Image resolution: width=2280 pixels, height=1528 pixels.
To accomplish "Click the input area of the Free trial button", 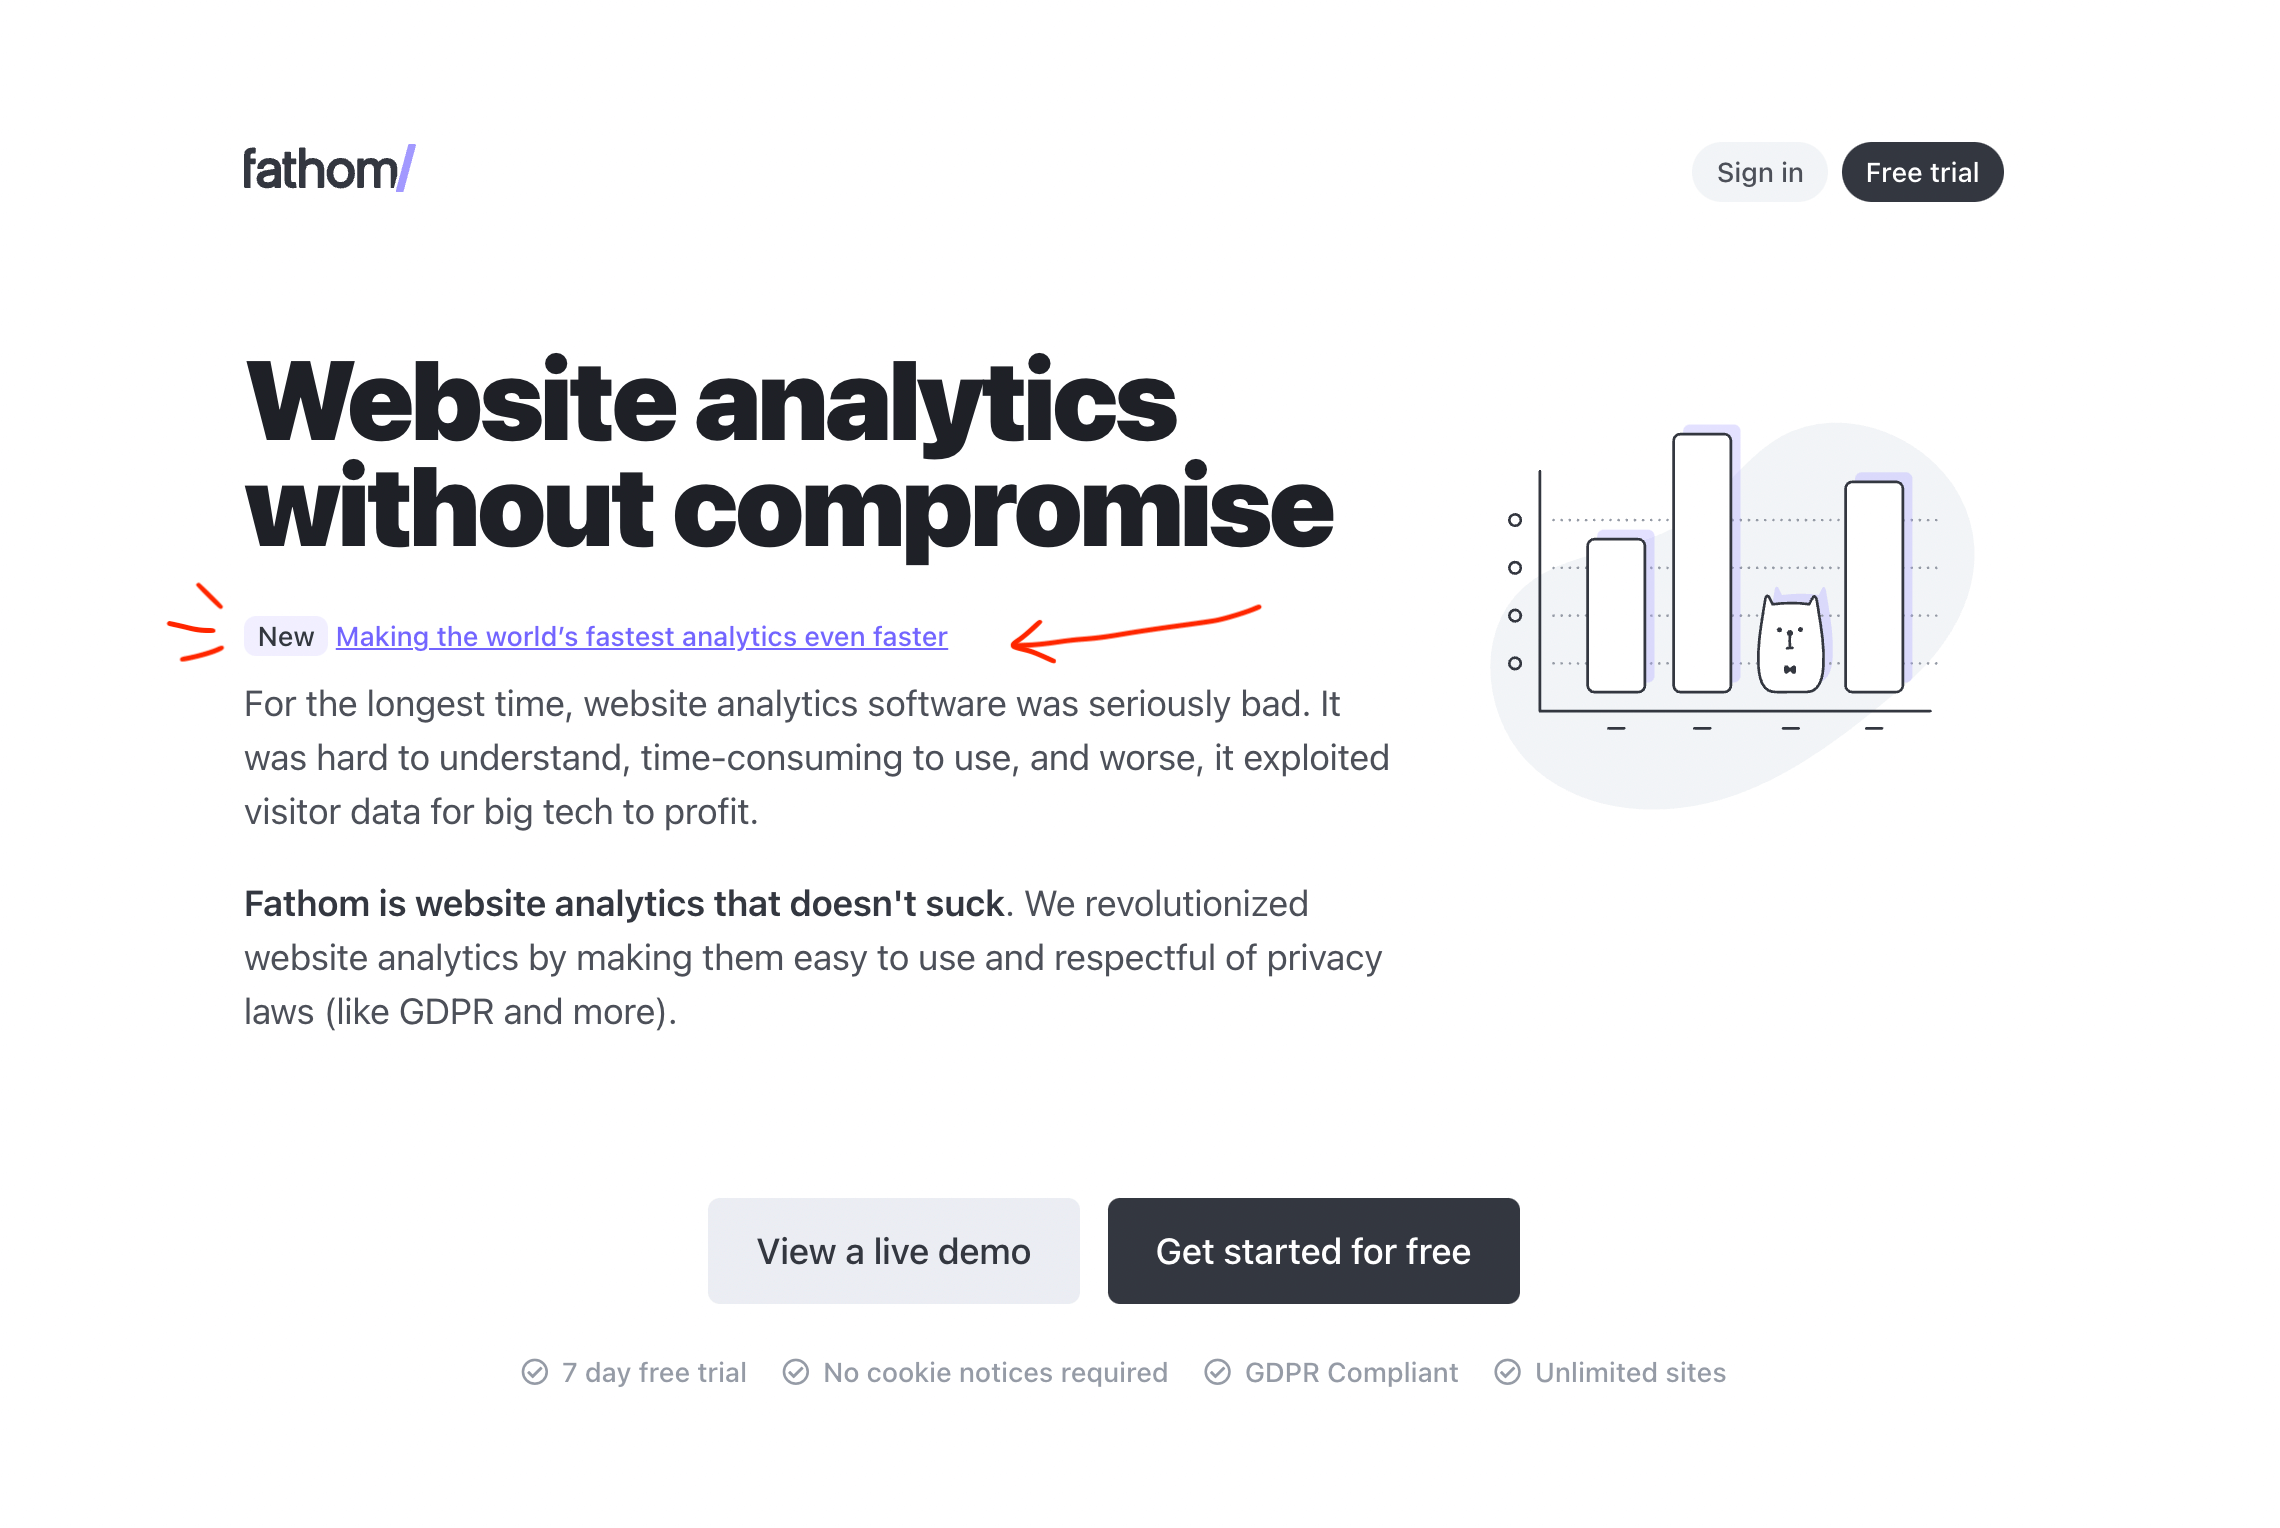I will tap(1924, 171).
